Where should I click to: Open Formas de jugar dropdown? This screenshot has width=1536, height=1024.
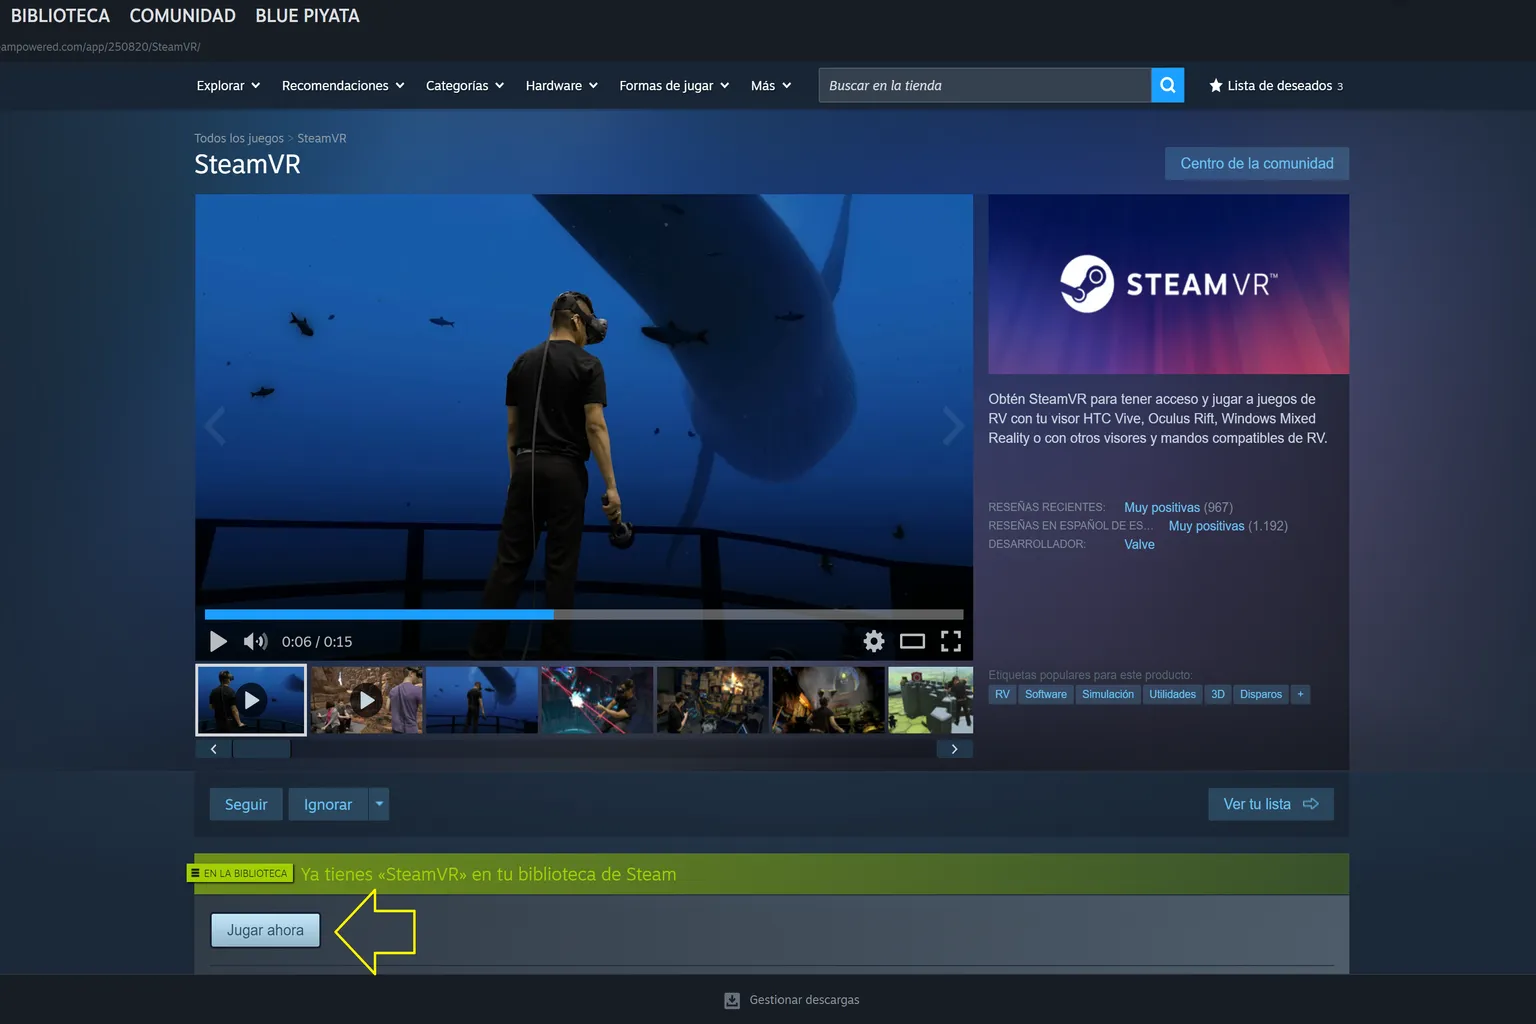coord(674,85)
